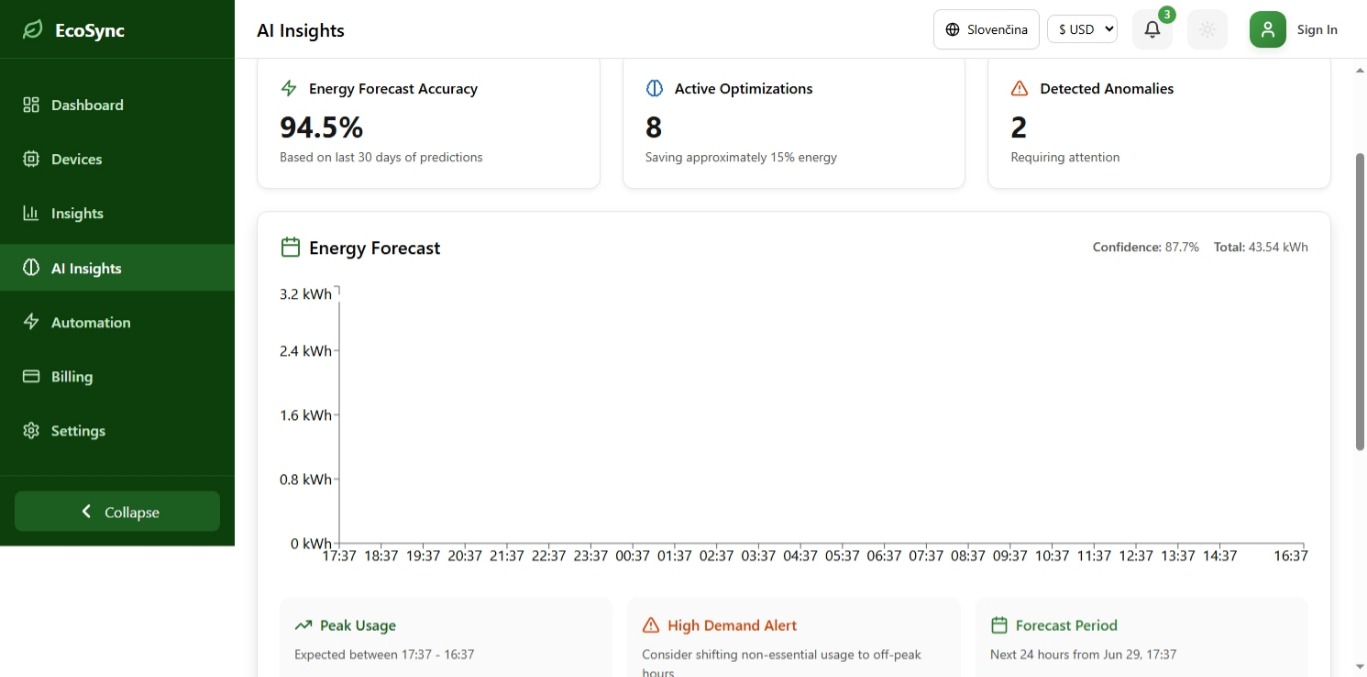
Task: Click the Sign In link
Action: pyautogui.click(x=1317, y=30)
